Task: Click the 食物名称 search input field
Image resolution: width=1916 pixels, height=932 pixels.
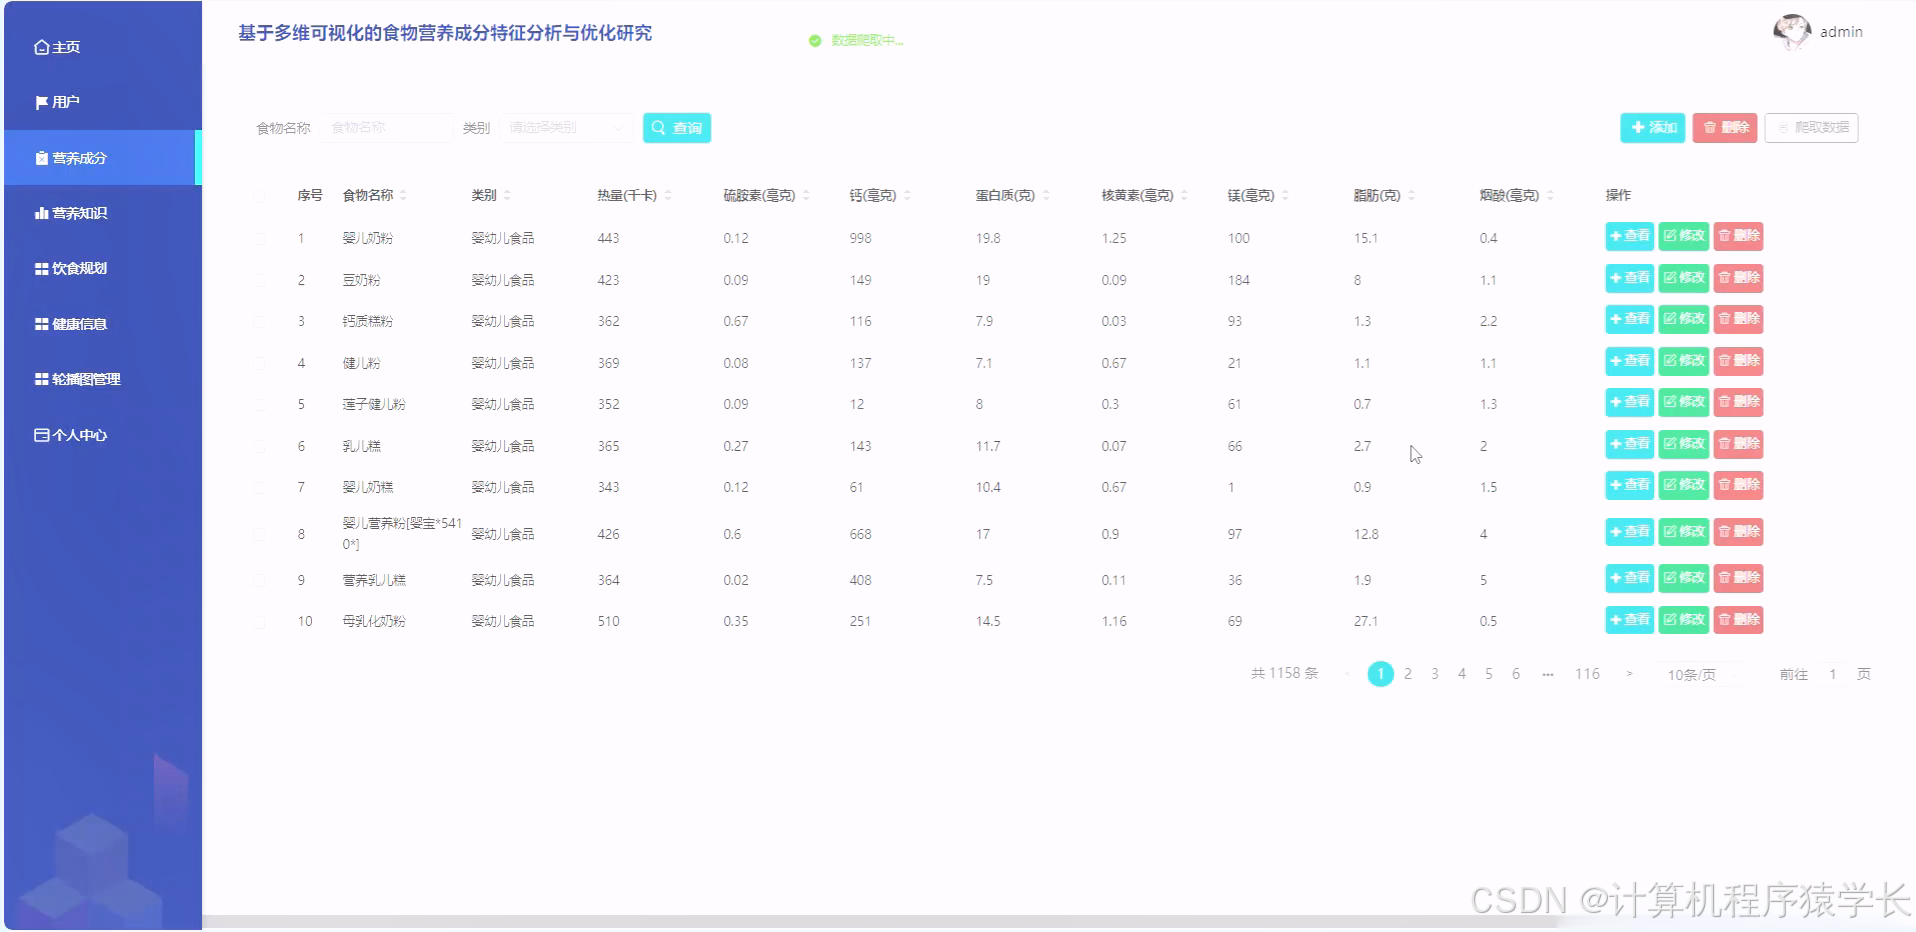Action: click(x=387, y=128)
